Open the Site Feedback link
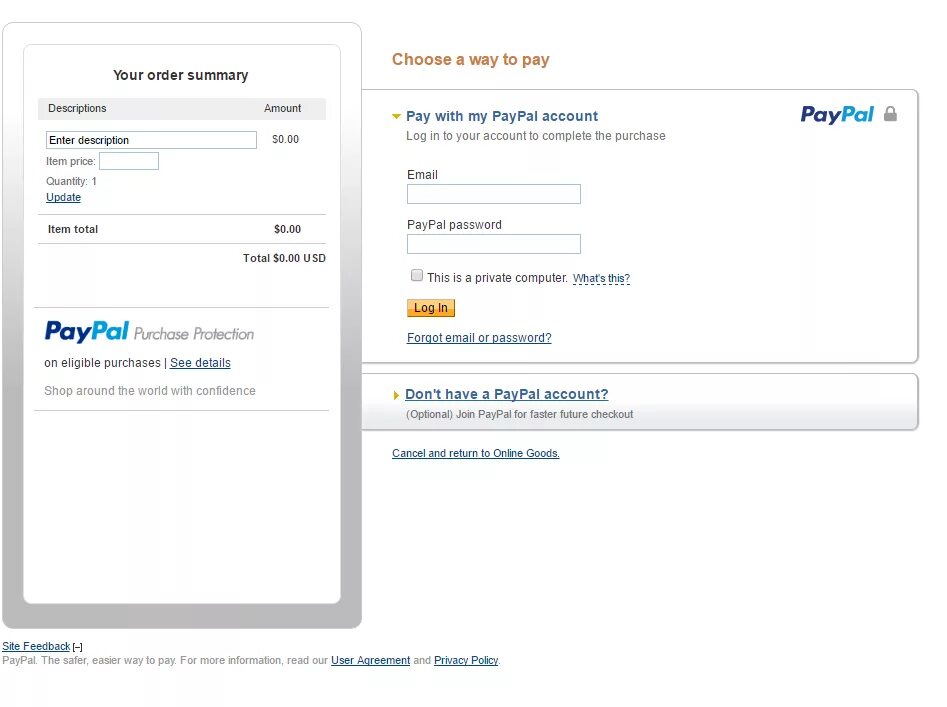 click(x=36, y=647)
